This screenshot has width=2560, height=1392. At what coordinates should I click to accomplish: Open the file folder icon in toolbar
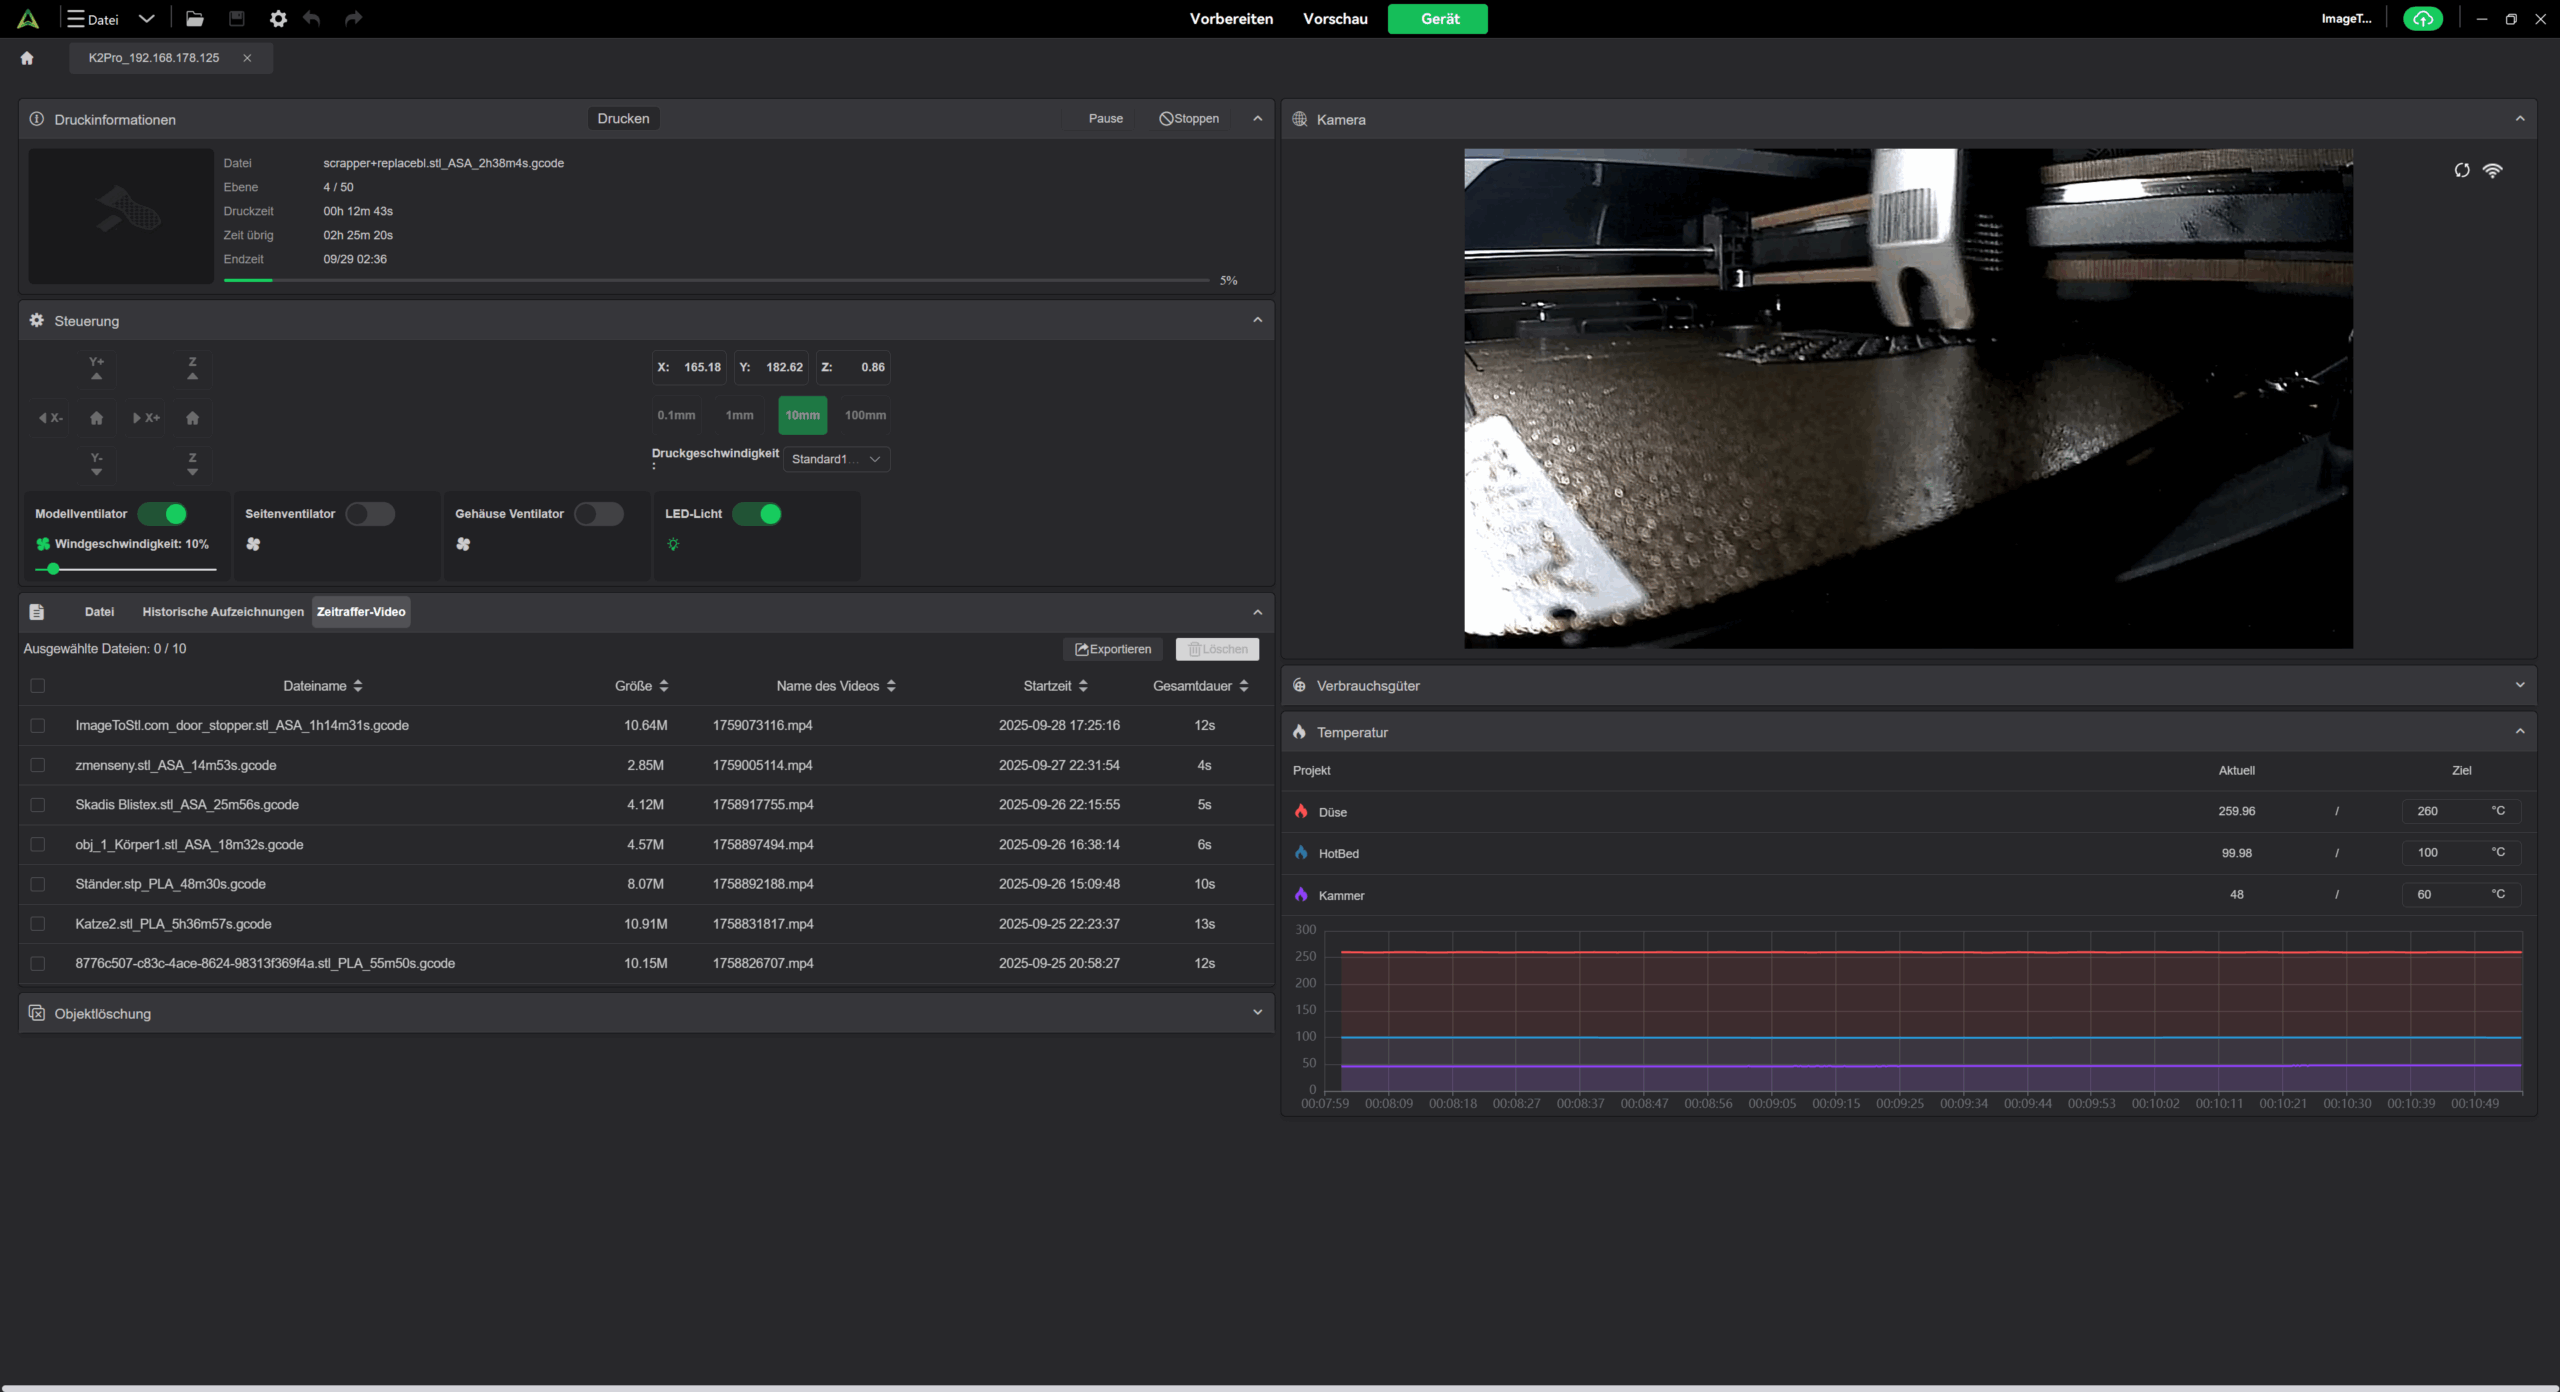click(195, 19)
